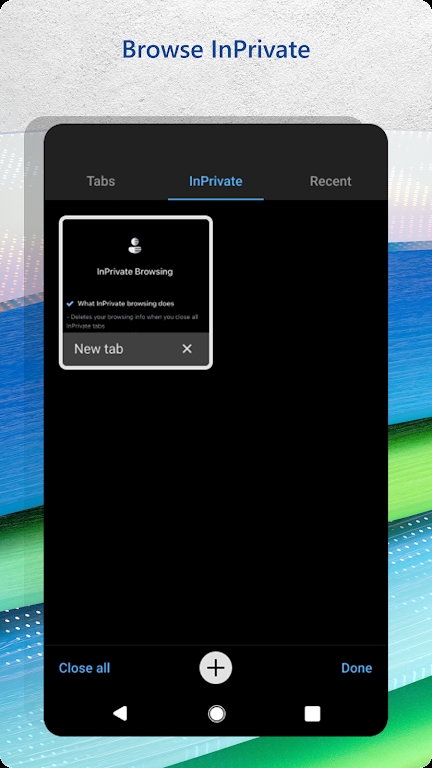Tap Done to exit tab switcher
The image size is (432, 768).
pyautogui.click(x=357, y=668)
